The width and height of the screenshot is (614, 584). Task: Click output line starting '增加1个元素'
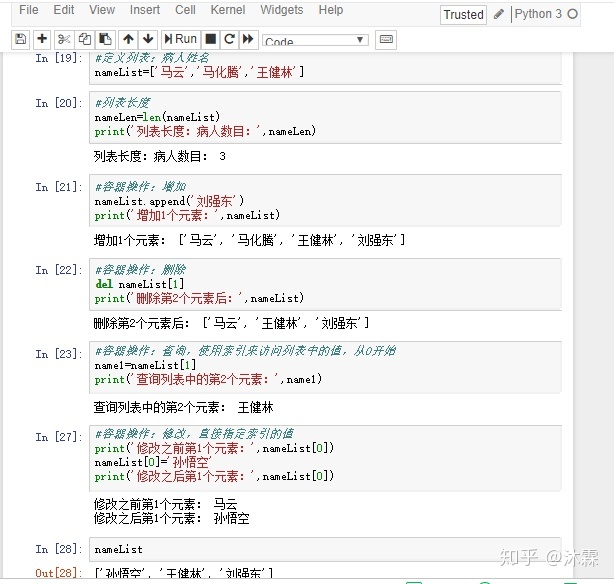pos(249,240)
